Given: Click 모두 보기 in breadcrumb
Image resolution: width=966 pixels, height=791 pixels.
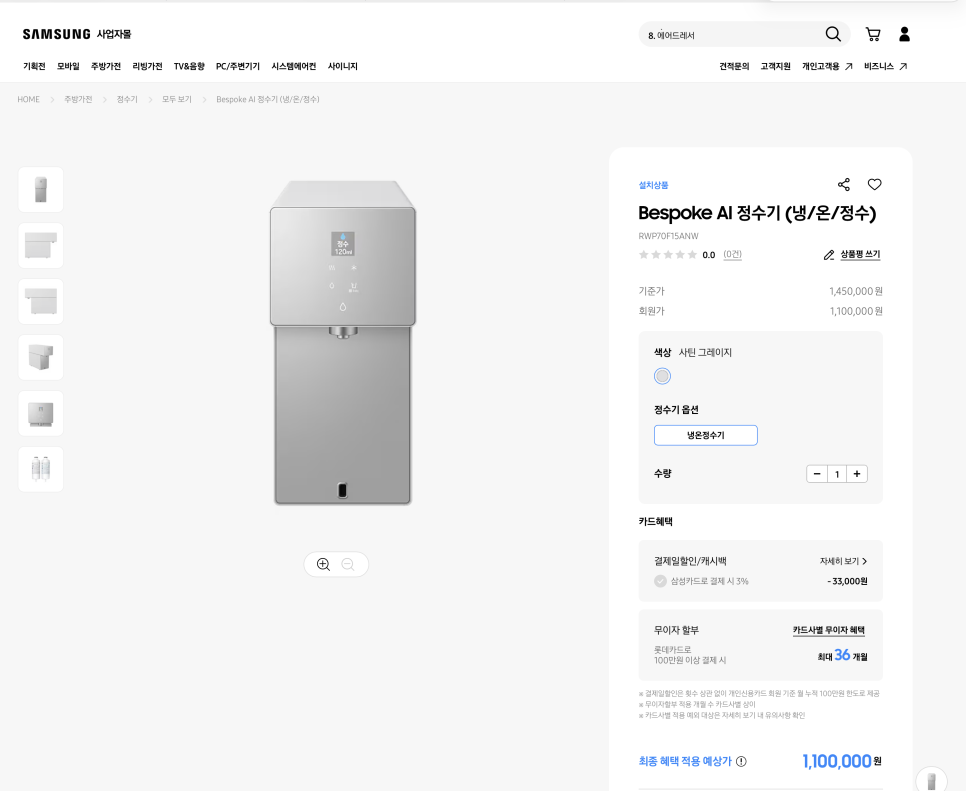Looking at the screenshot, I should pos(177,99).
